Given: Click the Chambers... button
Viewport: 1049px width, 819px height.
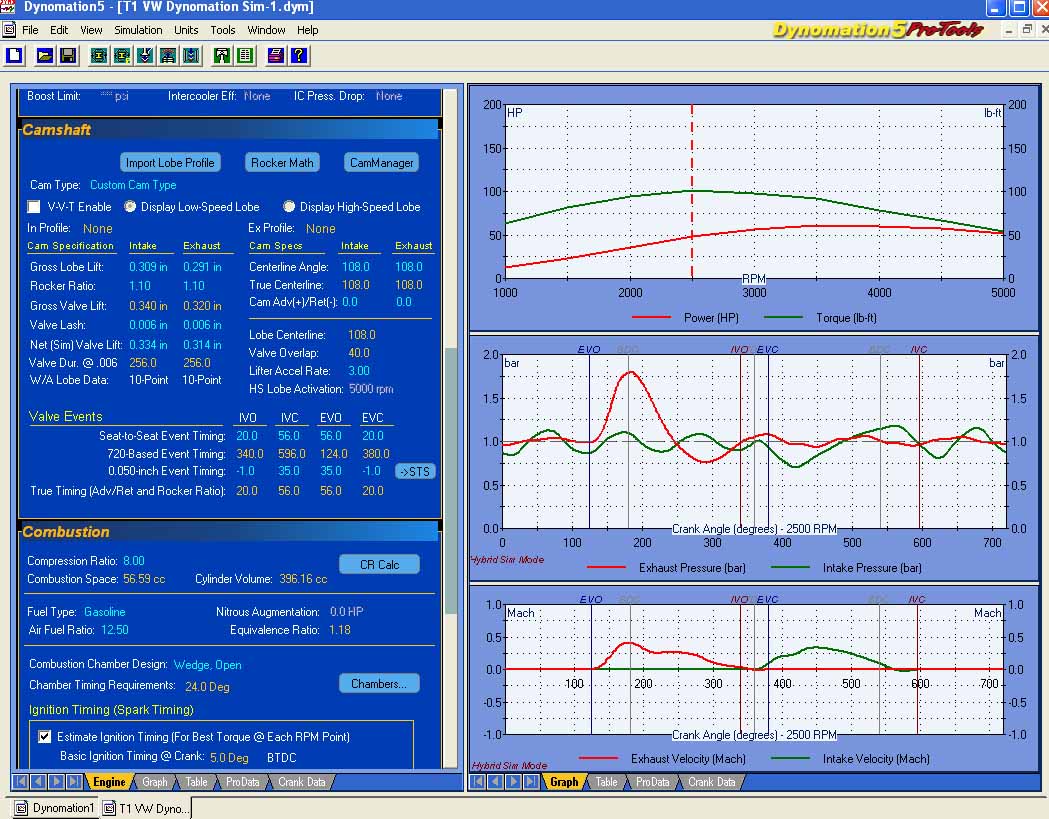Looking at the screenshot, I should (379, 683).
